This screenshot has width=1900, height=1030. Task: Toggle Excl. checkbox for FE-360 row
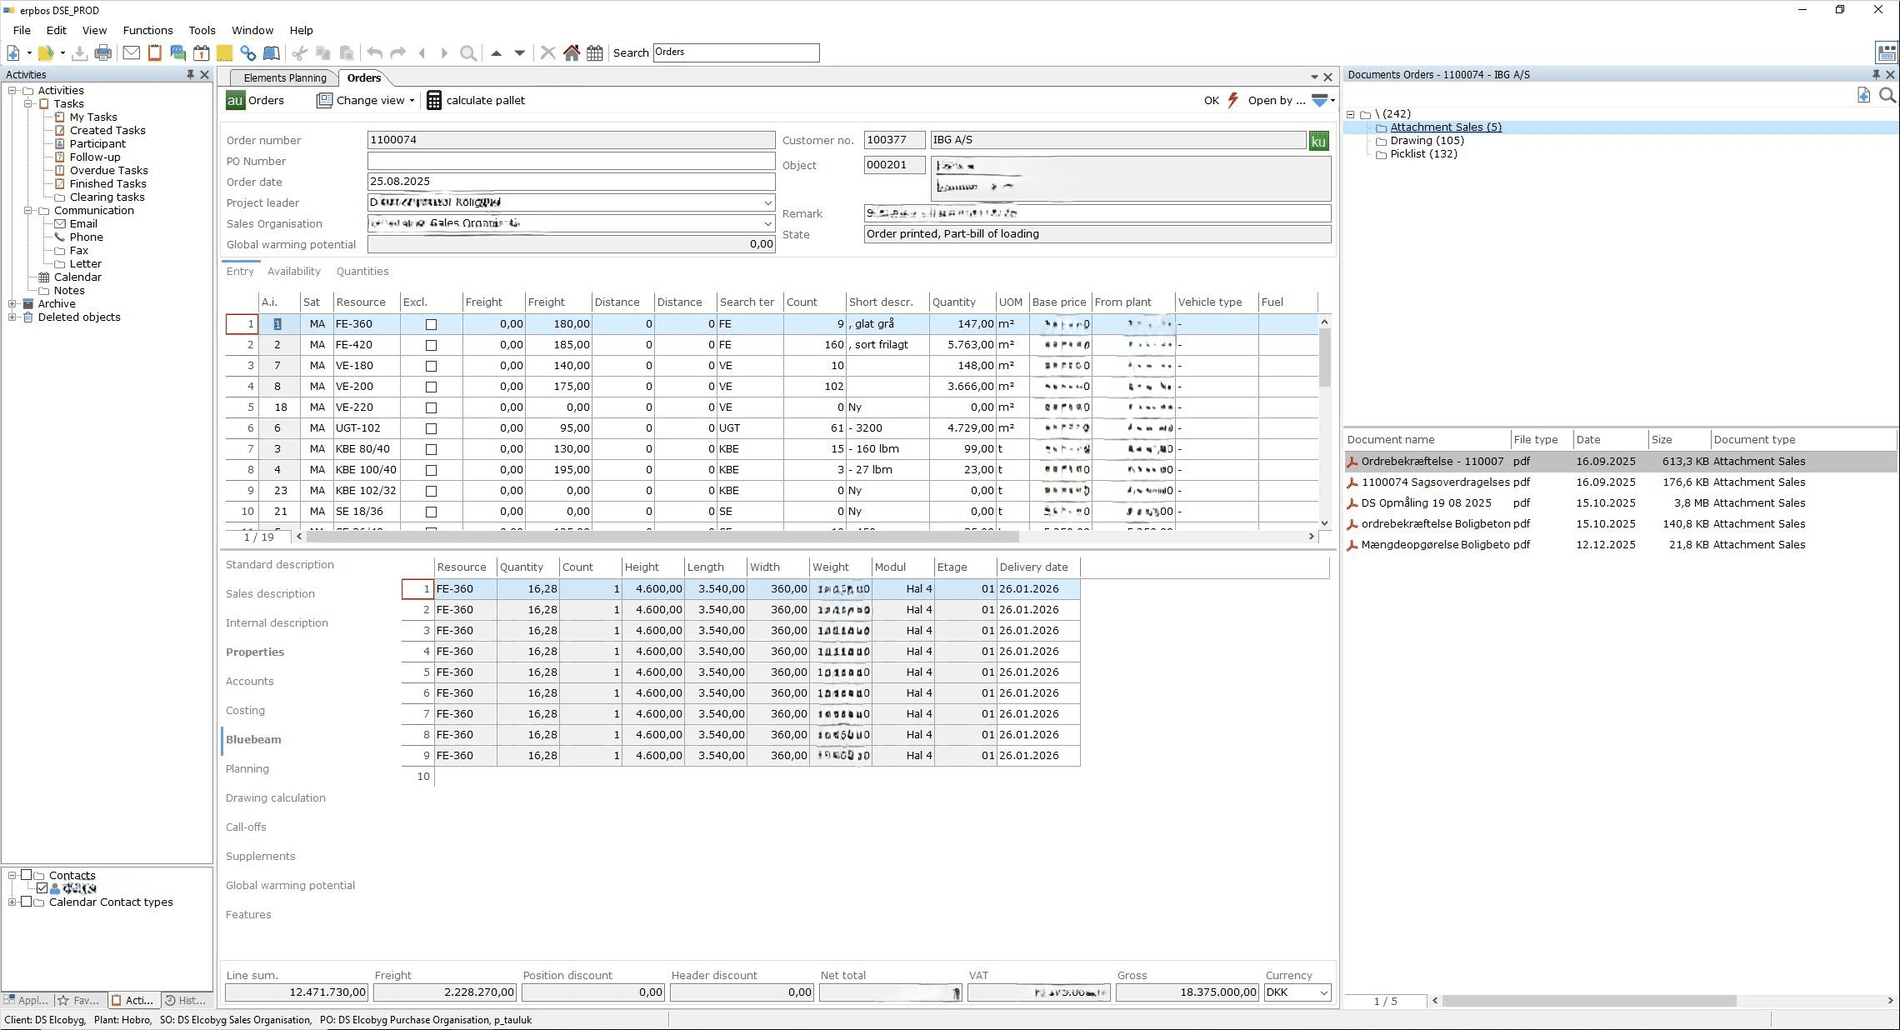(431, 324)
